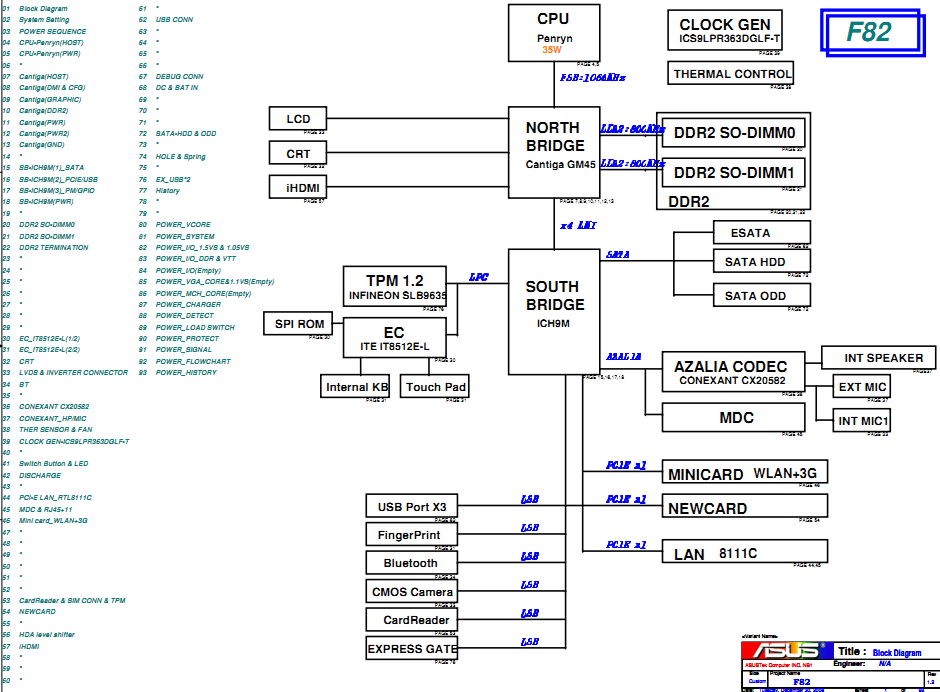Click index entry "42 DISCHARGE"
940x692 pixels.
tap(32, 476)
